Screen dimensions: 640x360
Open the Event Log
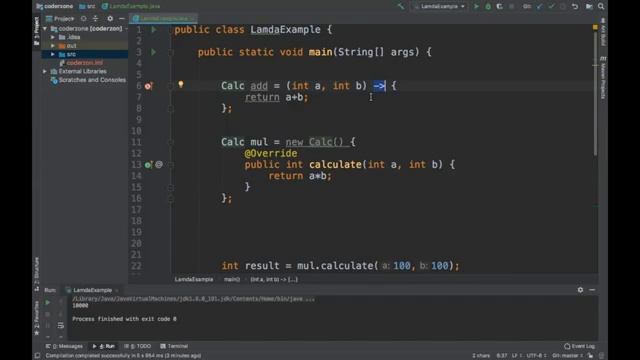(x=580, y=346)
